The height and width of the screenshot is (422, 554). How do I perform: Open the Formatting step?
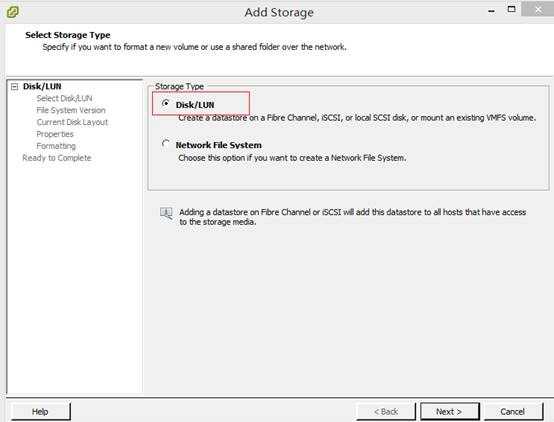pos(56,146)
